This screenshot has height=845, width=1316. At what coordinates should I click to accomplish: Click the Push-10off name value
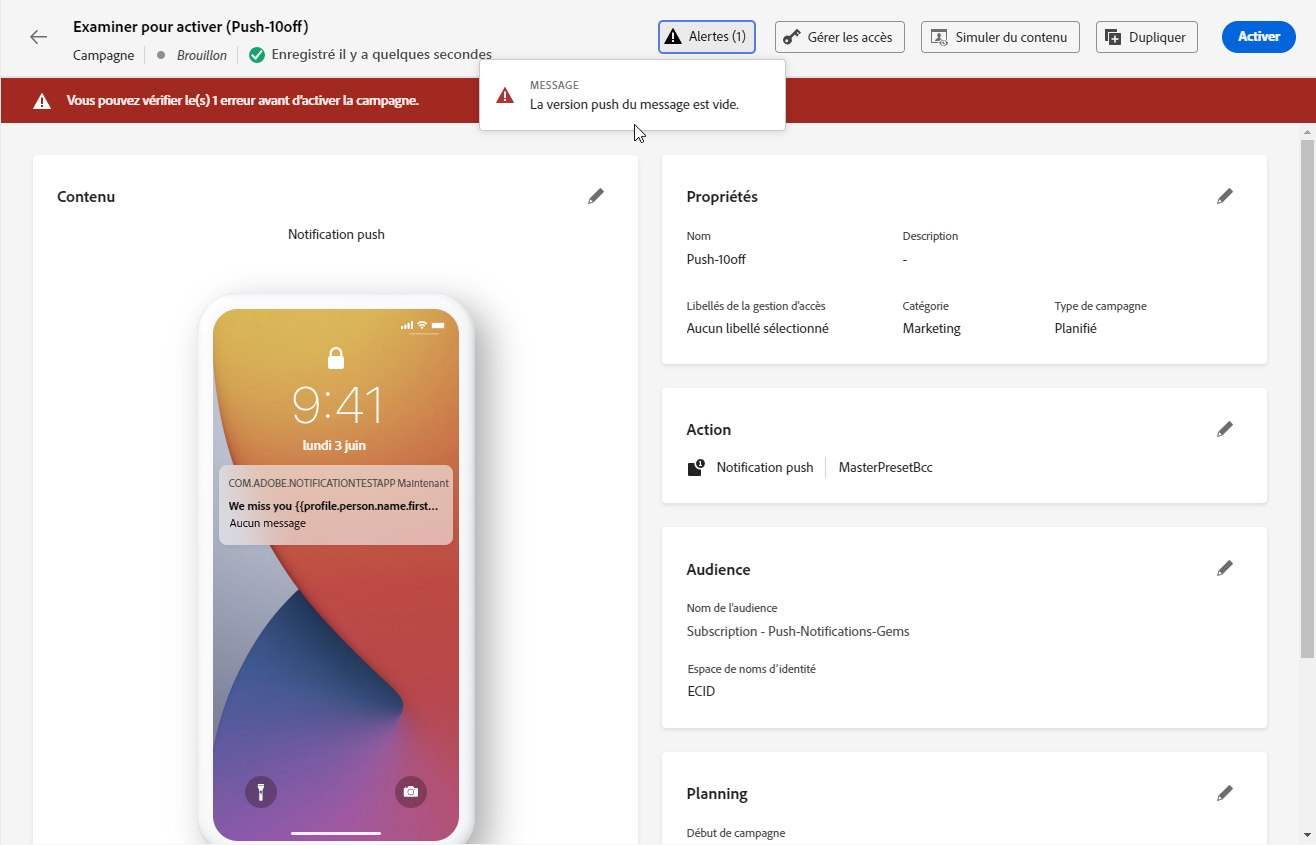click(716, 259)
